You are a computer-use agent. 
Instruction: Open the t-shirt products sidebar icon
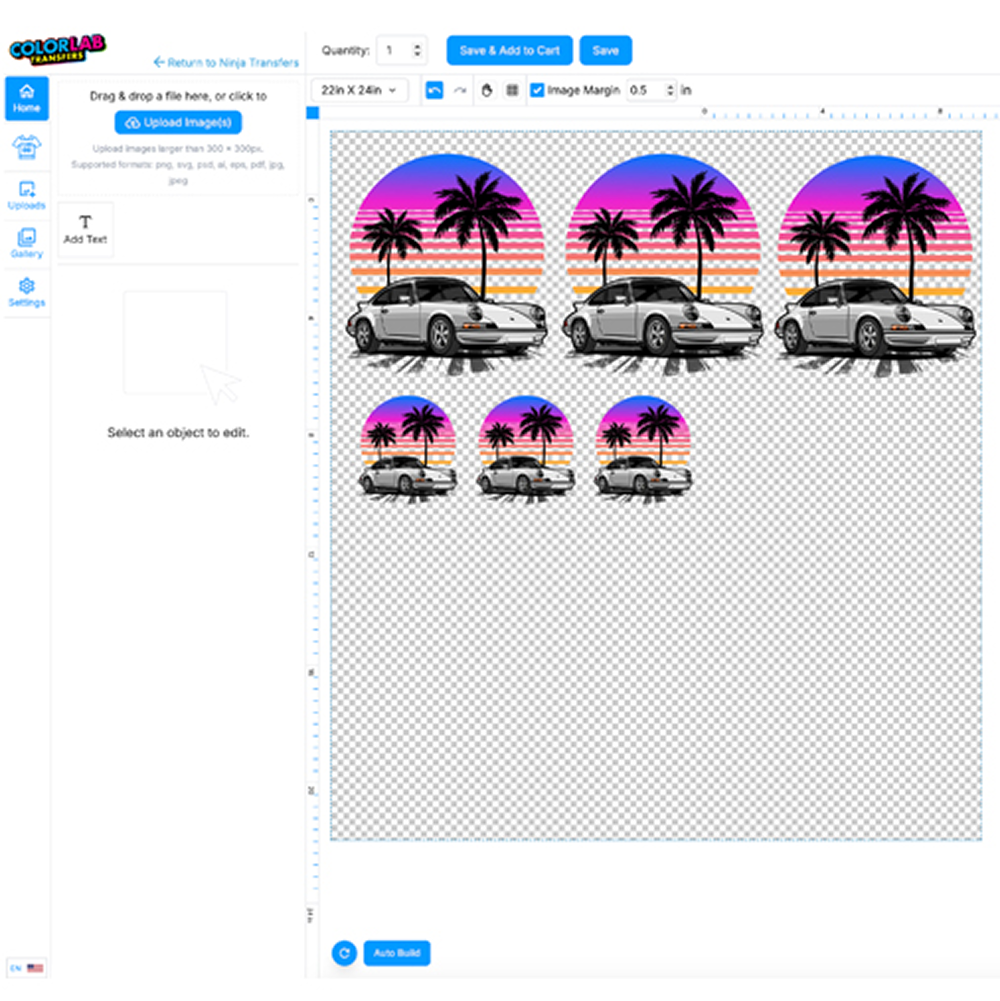(27, 147)
